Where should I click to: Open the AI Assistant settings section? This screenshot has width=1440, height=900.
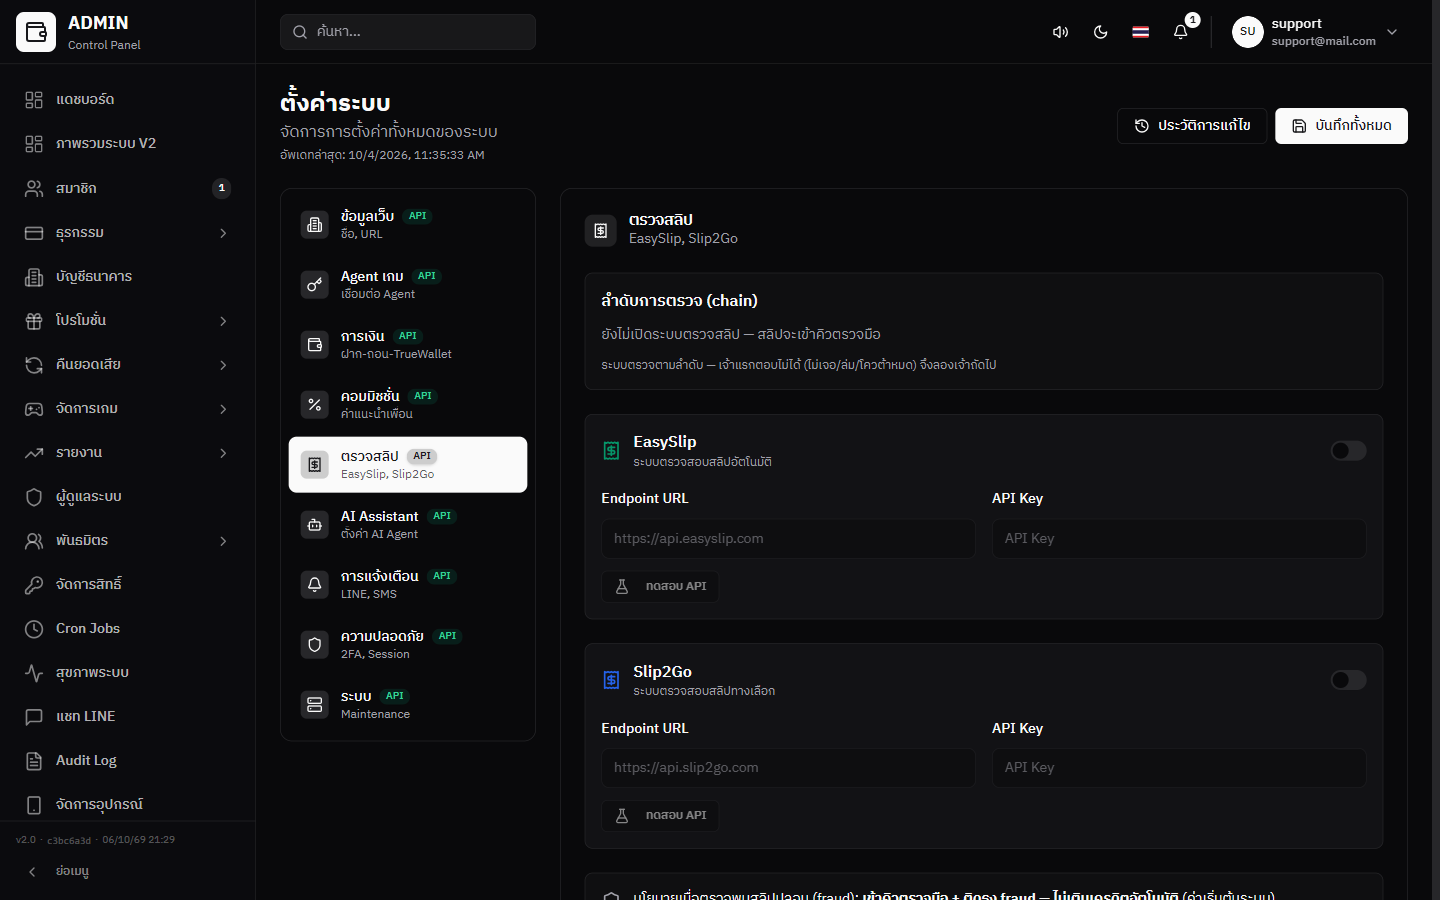point(408,525)
